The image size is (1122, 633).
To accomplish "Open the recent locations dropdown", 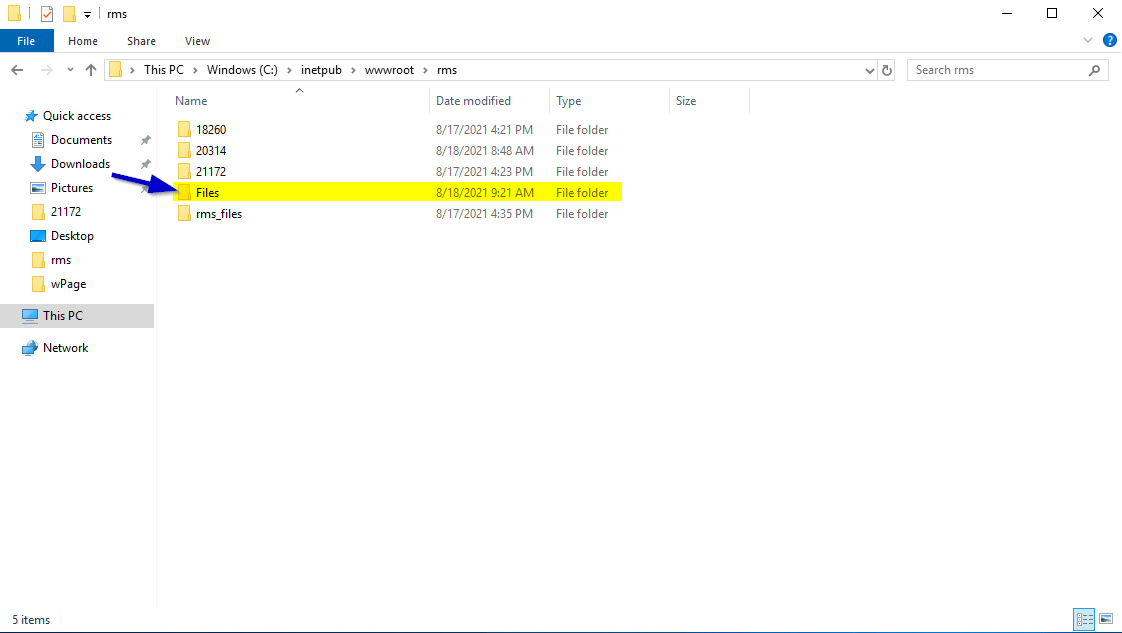I will pyautogui.click(x=70, y=70).
